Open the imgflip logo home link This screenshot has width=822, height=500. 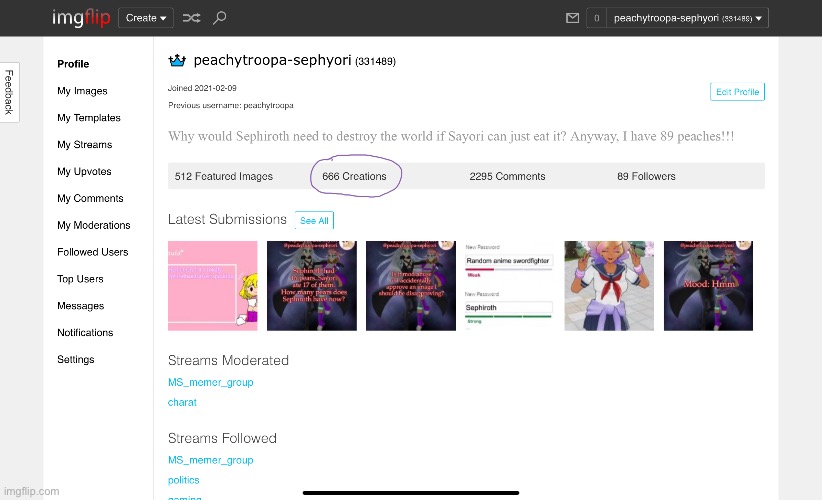(81, 18)
